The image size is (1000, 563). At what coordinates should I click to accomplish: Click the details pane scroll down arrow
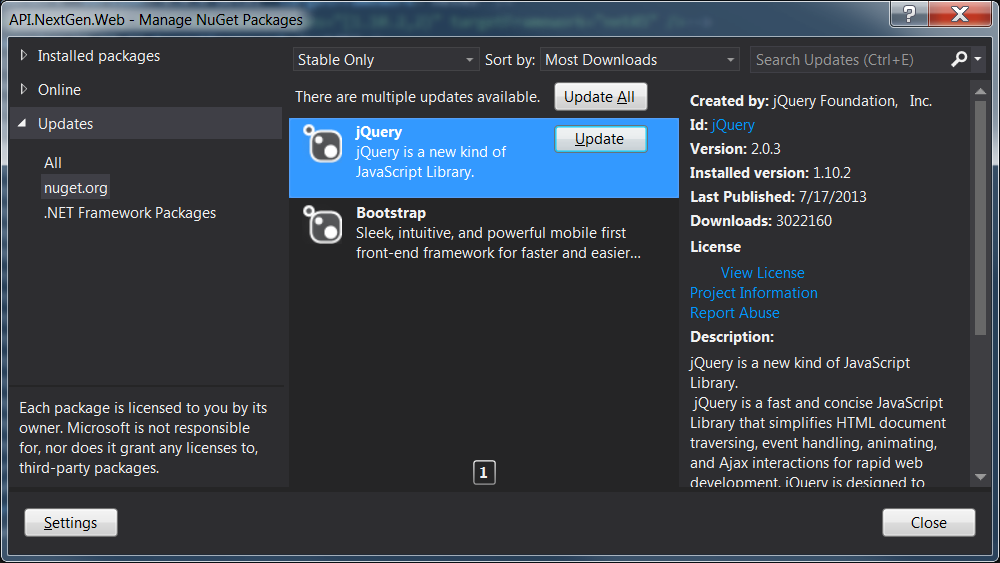coord(980,477)
